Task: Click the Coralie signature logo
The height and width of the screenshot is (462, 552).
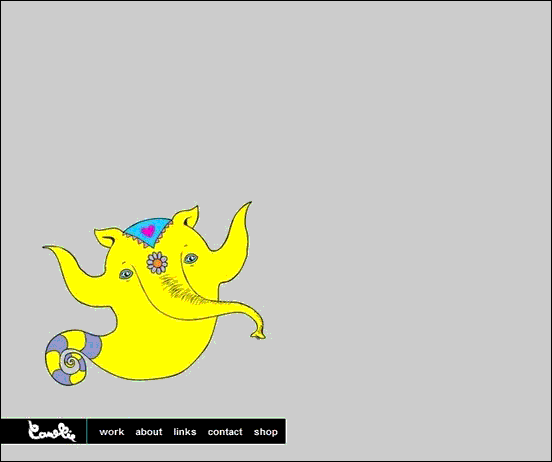Action: [x=52, y=431]
